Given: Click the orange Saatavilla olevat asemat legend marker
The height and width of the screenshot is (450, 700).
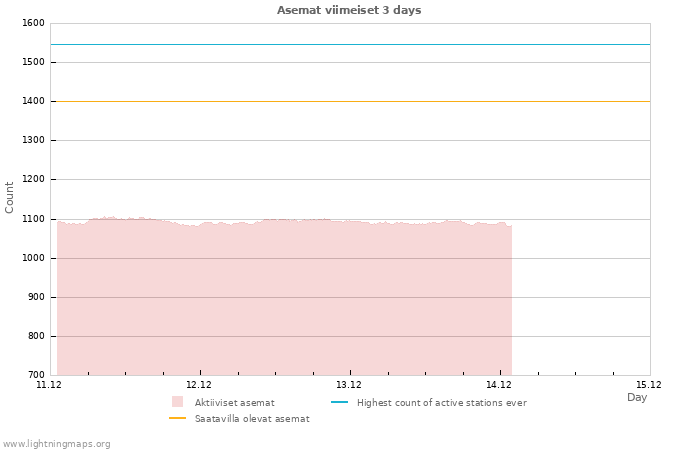Looking at the screenshot, I should tap(177, 418).
